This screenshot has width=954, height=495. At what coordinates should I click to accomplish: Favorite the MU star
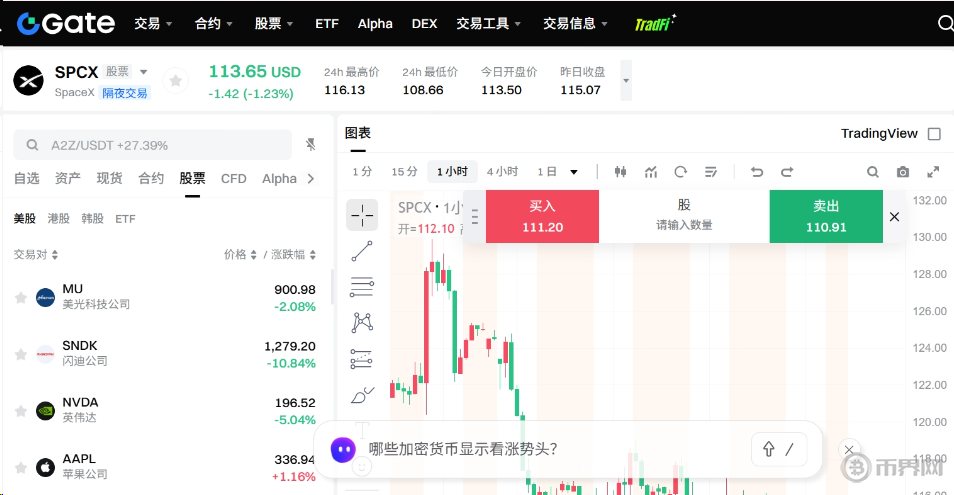[x=21, y=297]
